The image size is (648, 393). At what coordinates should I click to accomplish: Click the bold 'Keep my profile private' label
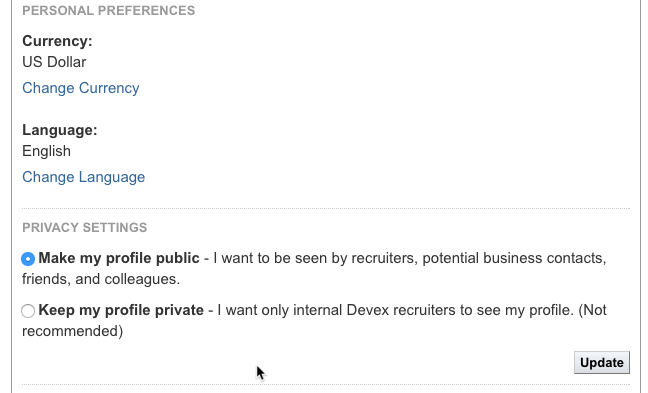click(121, 310)
